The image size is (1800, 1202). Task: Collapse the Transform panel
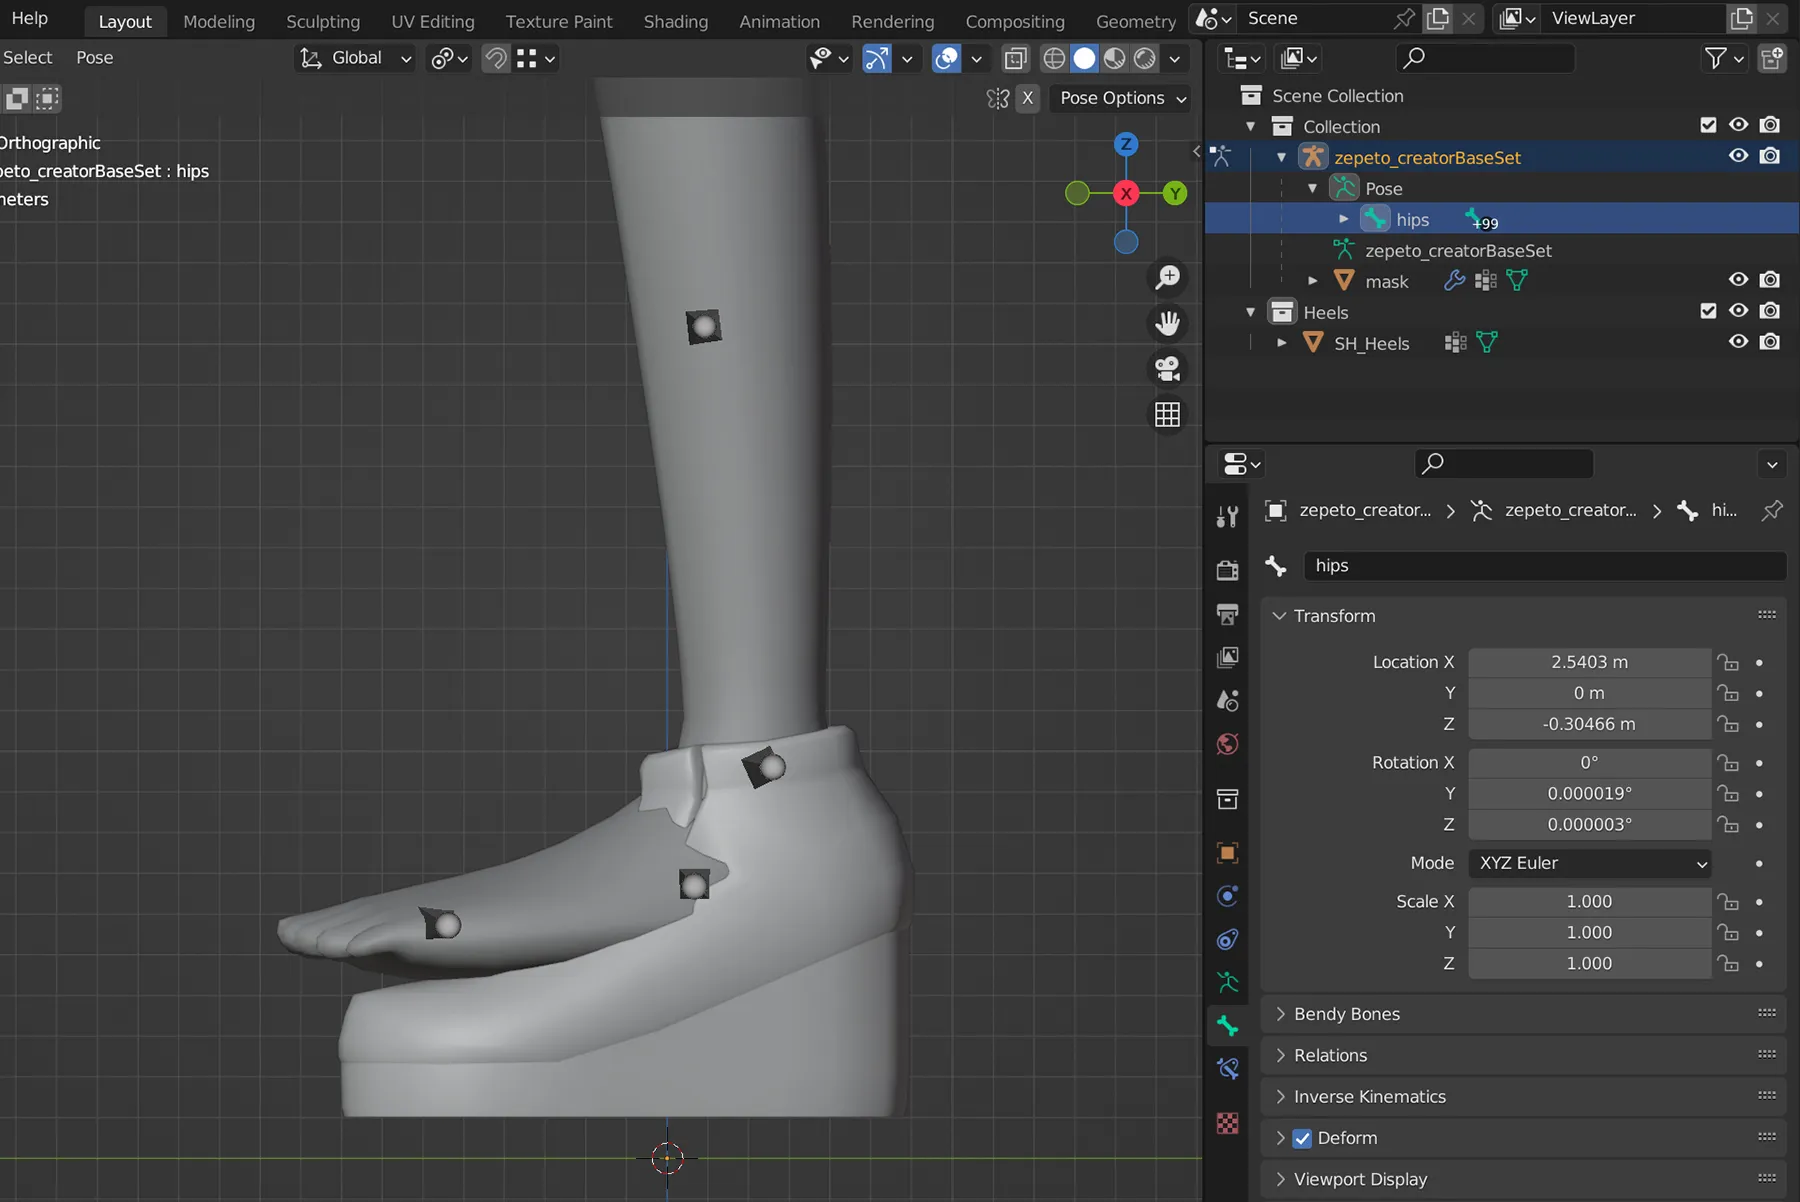1279,616
